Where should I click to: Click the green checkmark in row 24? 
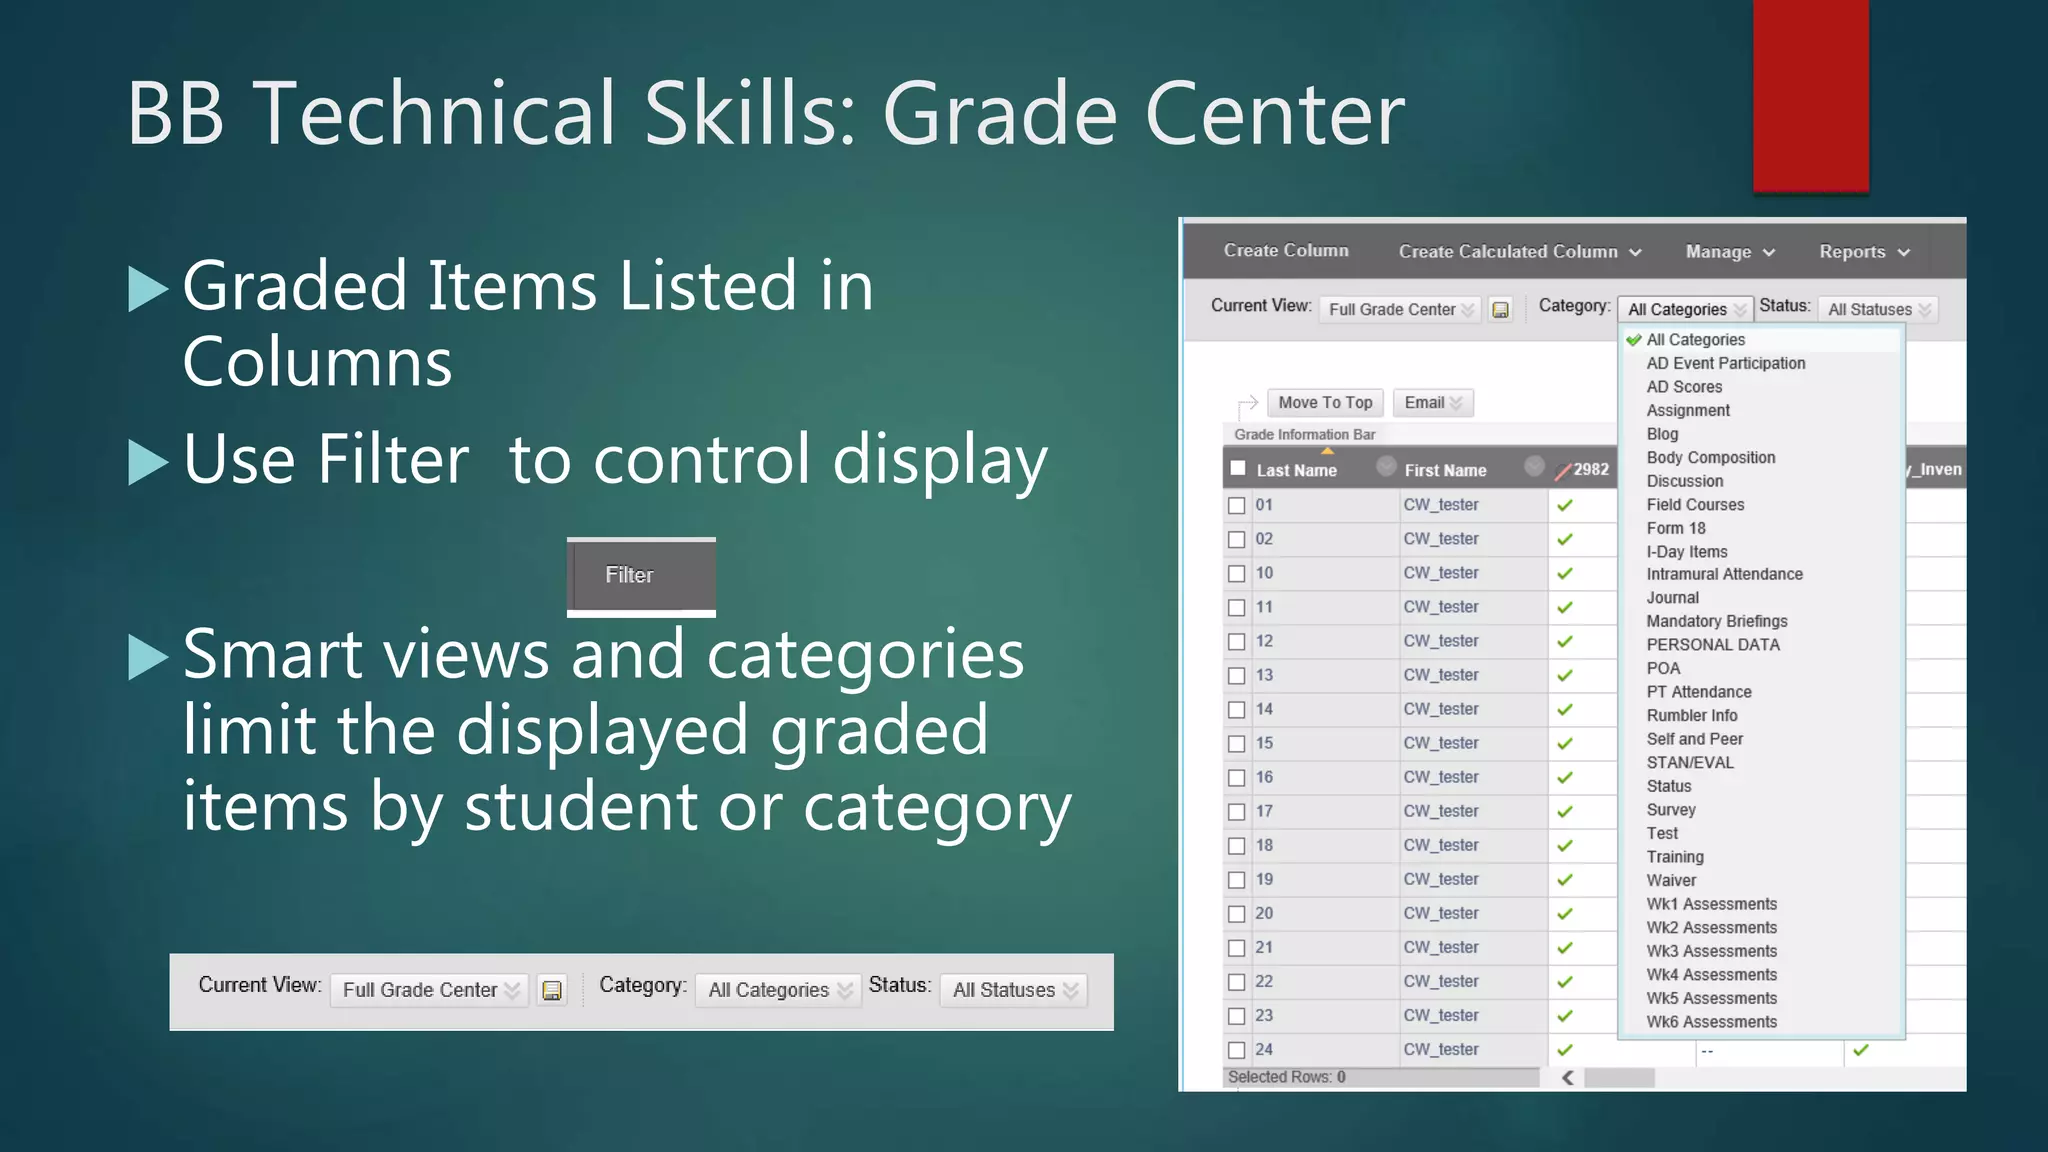click(x=1565, y=1050)
